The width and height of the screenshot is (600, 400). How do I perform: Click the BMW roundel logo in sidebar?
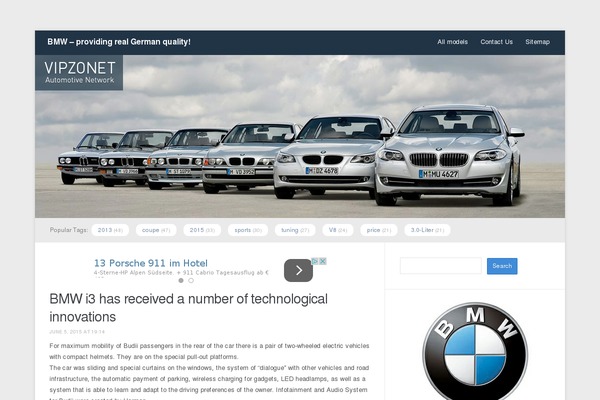click(x=475, y=351)
